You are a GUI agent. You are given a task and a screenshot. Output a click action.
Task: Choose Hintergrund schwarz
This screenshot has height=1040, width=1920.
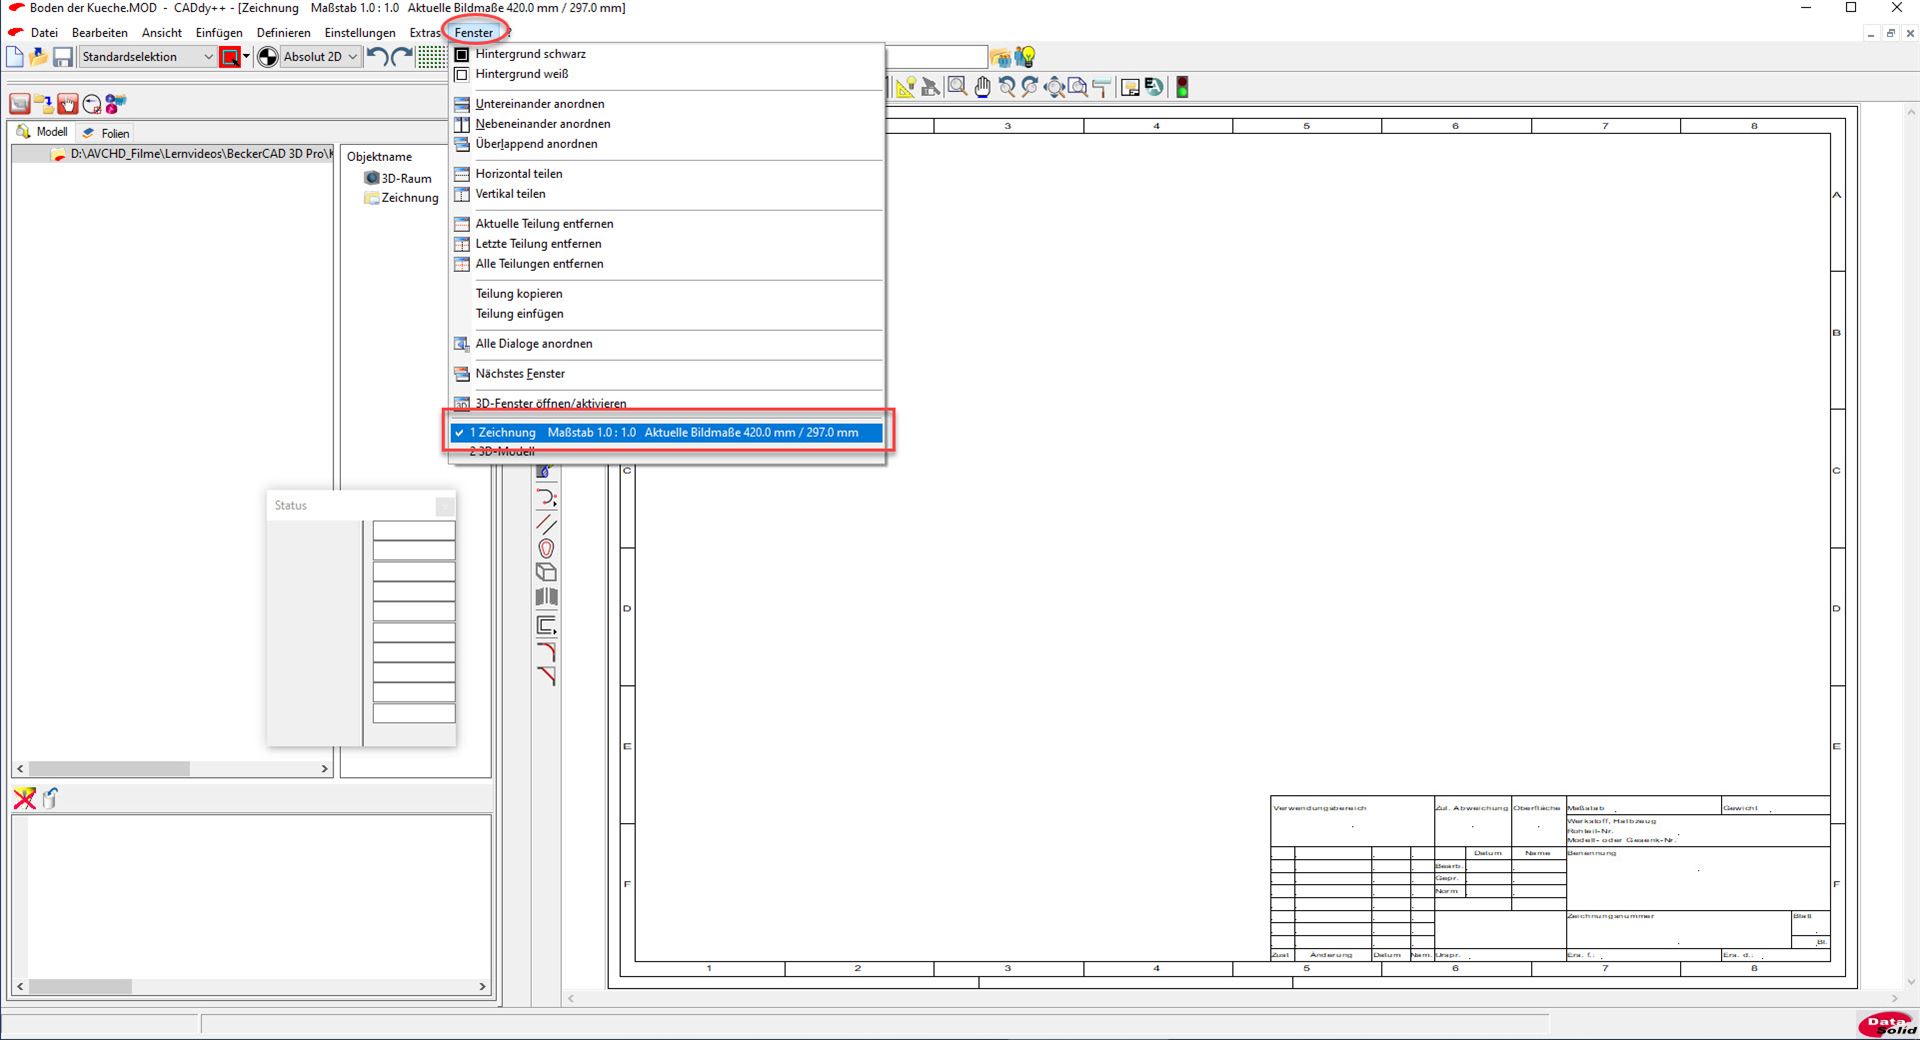(x=666, y=54)
